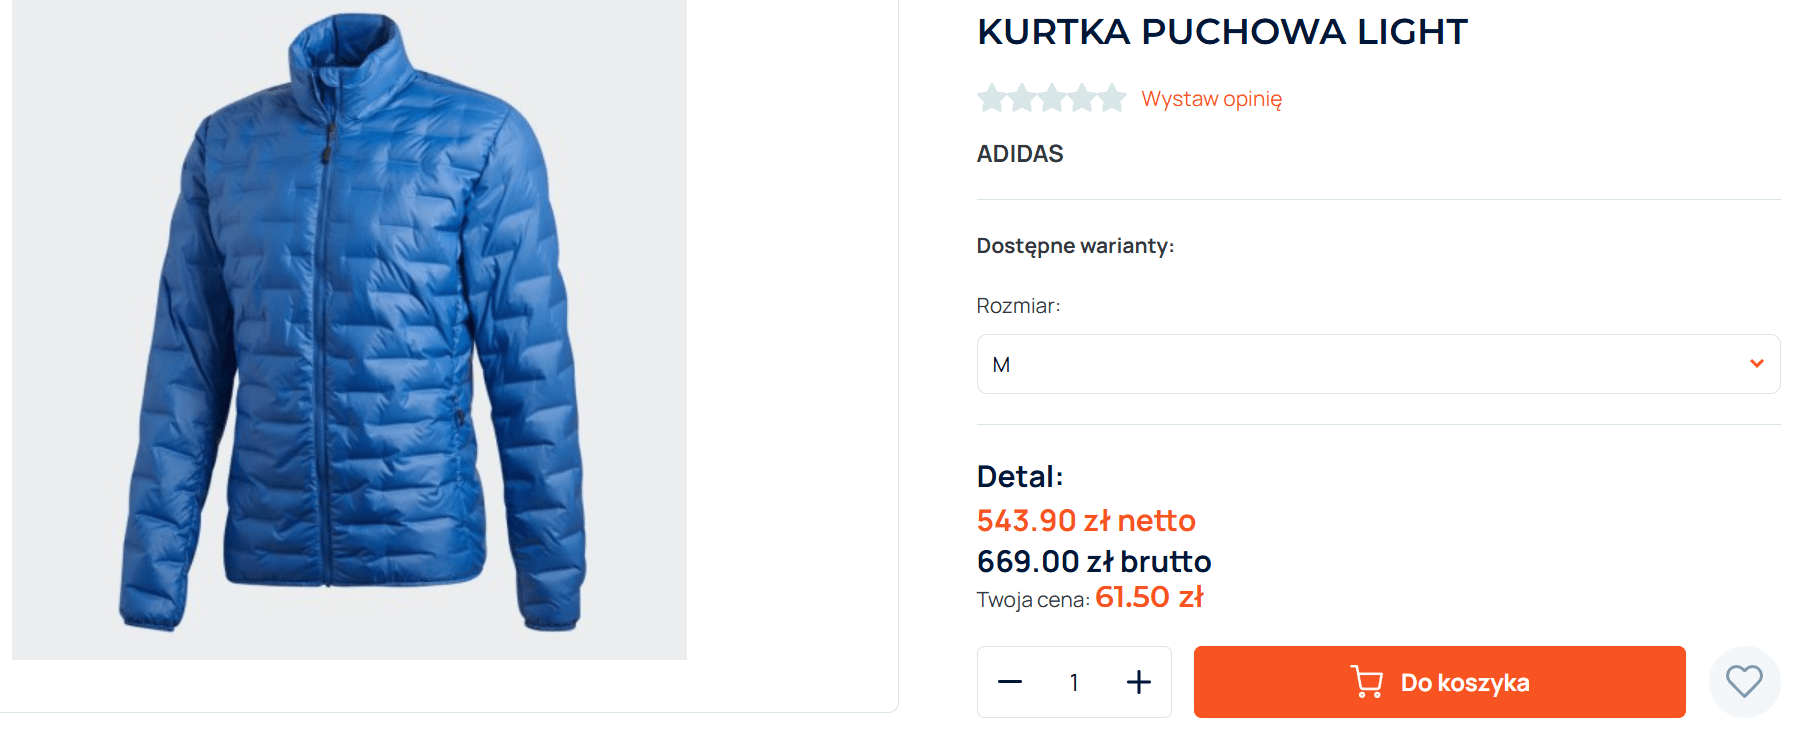1803x732 pixels.
Task: Click the Wystaw opinię link
Action: (1211, 99)
